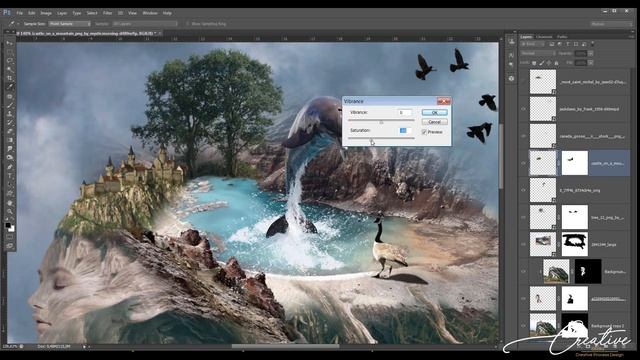Click lock transparent pixels icon
The image size is (640, 360).
(x=534, y=63)
